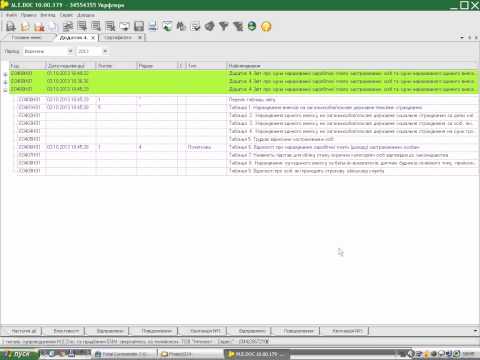Image resolution: width=480 pixels, height=360 pixels.
Task: Click the yellow round toolbar icon
Action: [266, 26]
